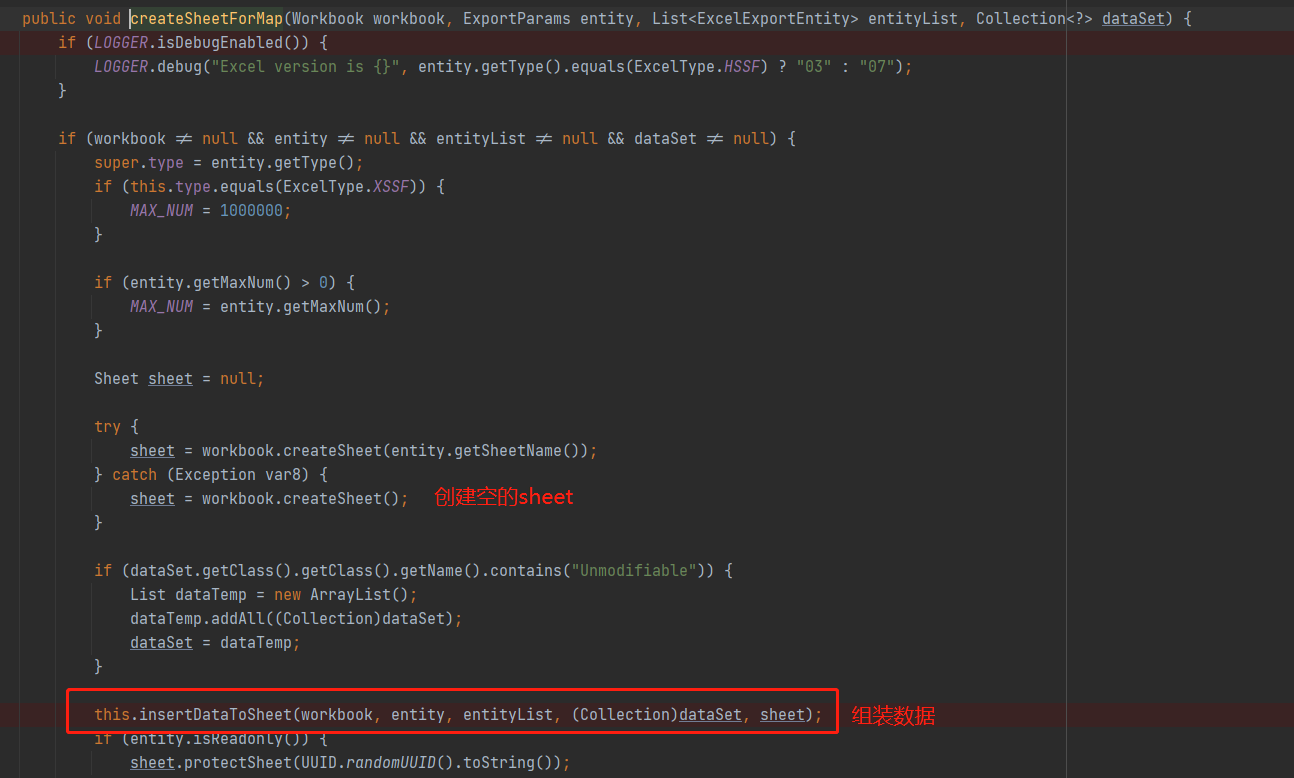Click the 'List<ExcelExportEntity> entityList' parameter
The height and width of the screenshot is (778, 1294).
(x=804, y=18)
